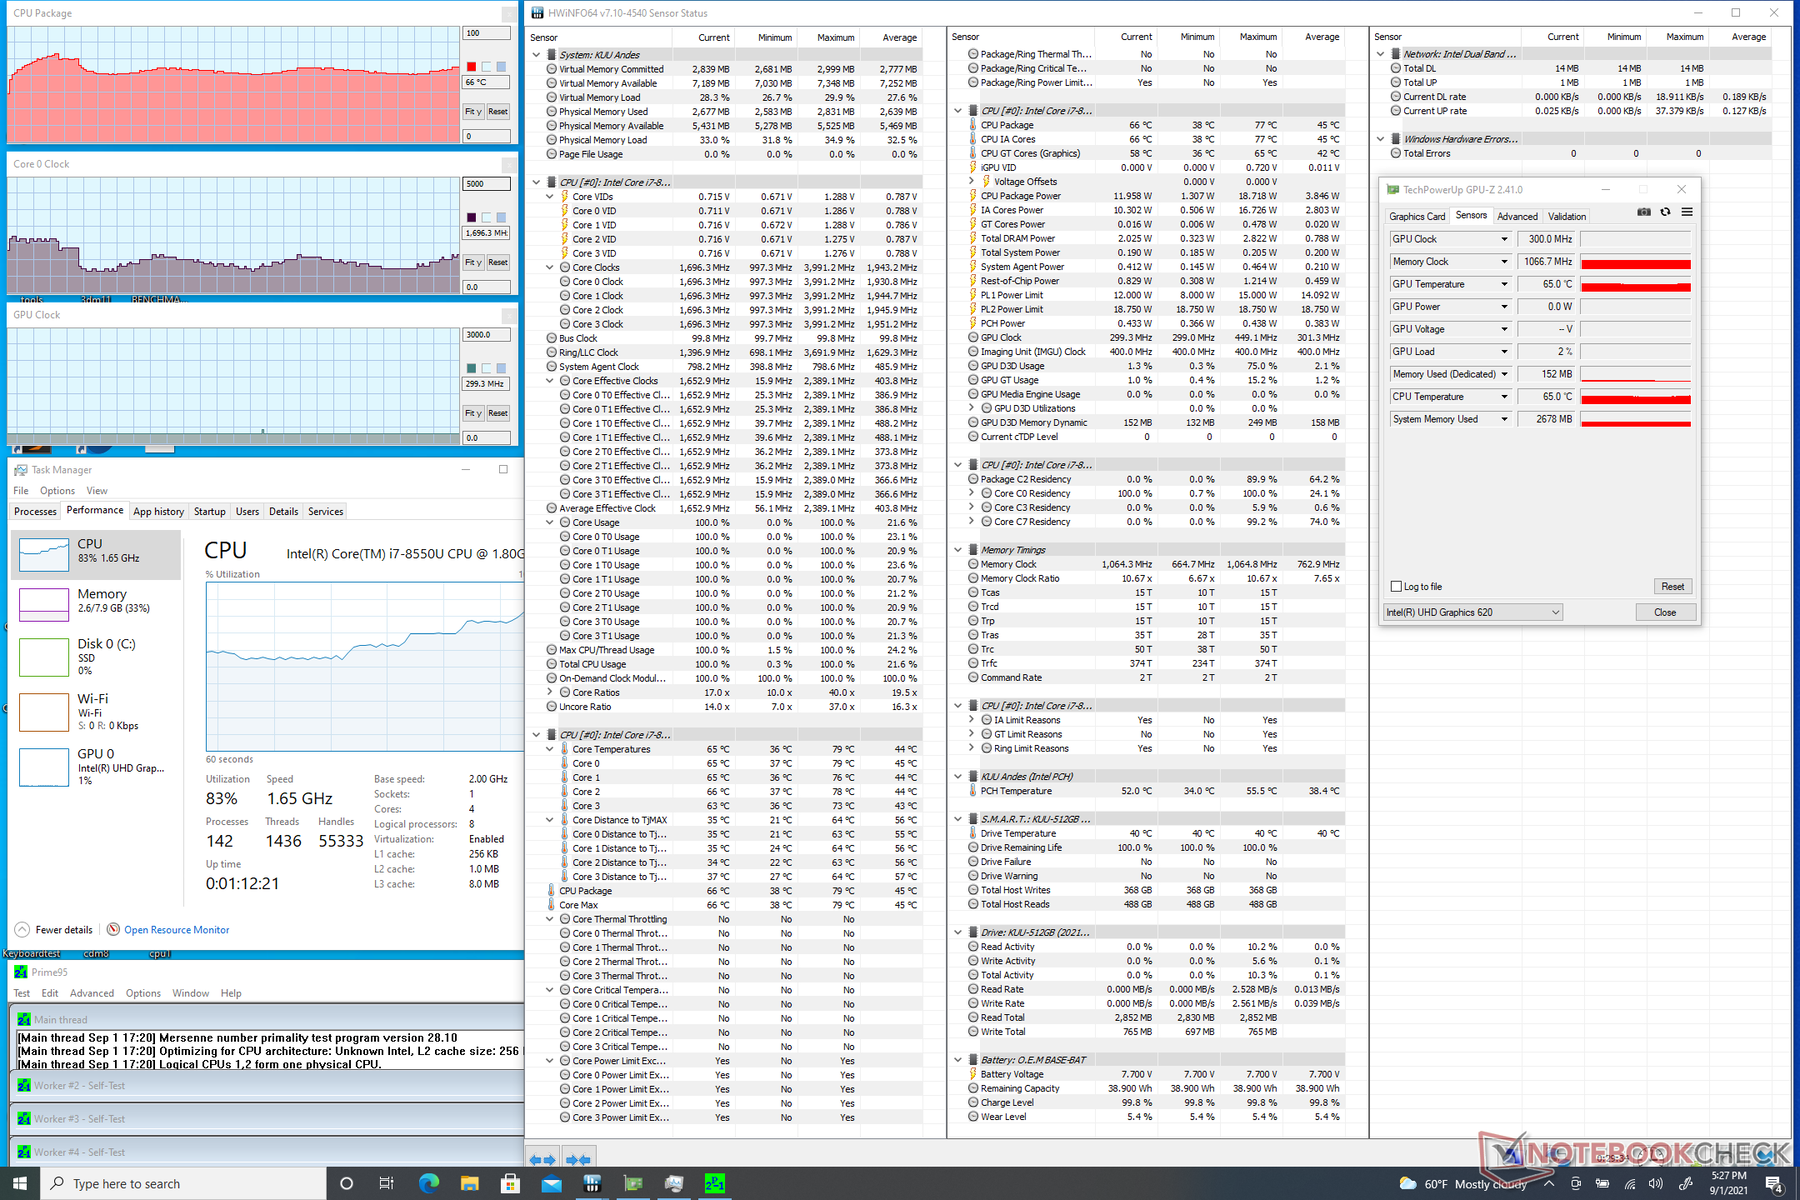This screenshot has height=1200, width=1800.
Task: Open GPU Temperature sensor dropdown
Action: [1504, 284]
